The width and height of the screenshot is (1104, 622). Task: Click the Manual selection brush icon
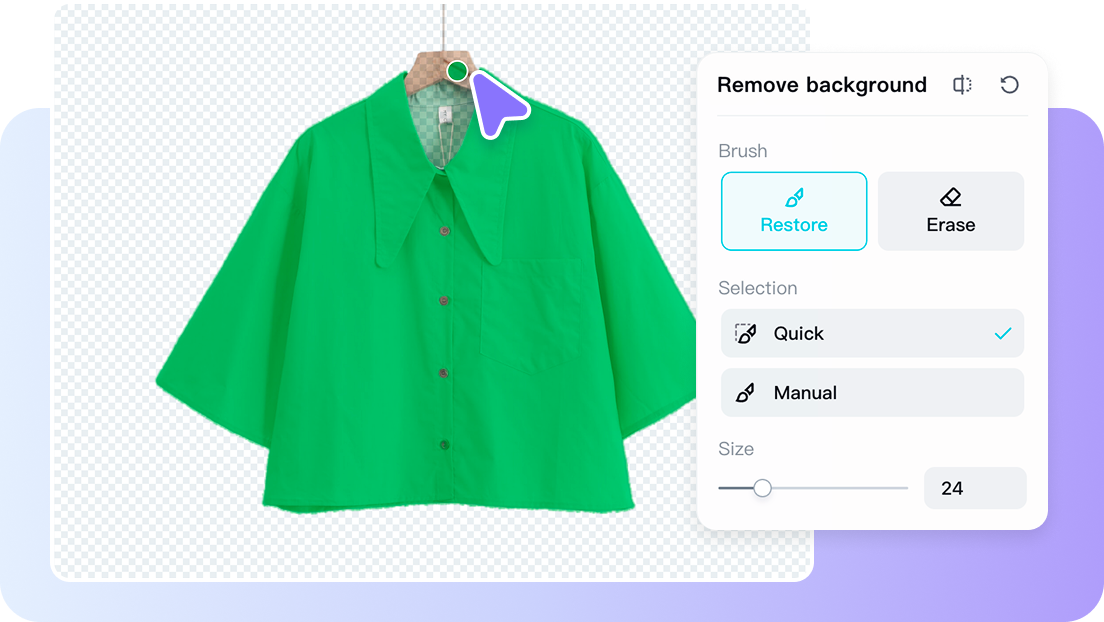tap(744, 392)
